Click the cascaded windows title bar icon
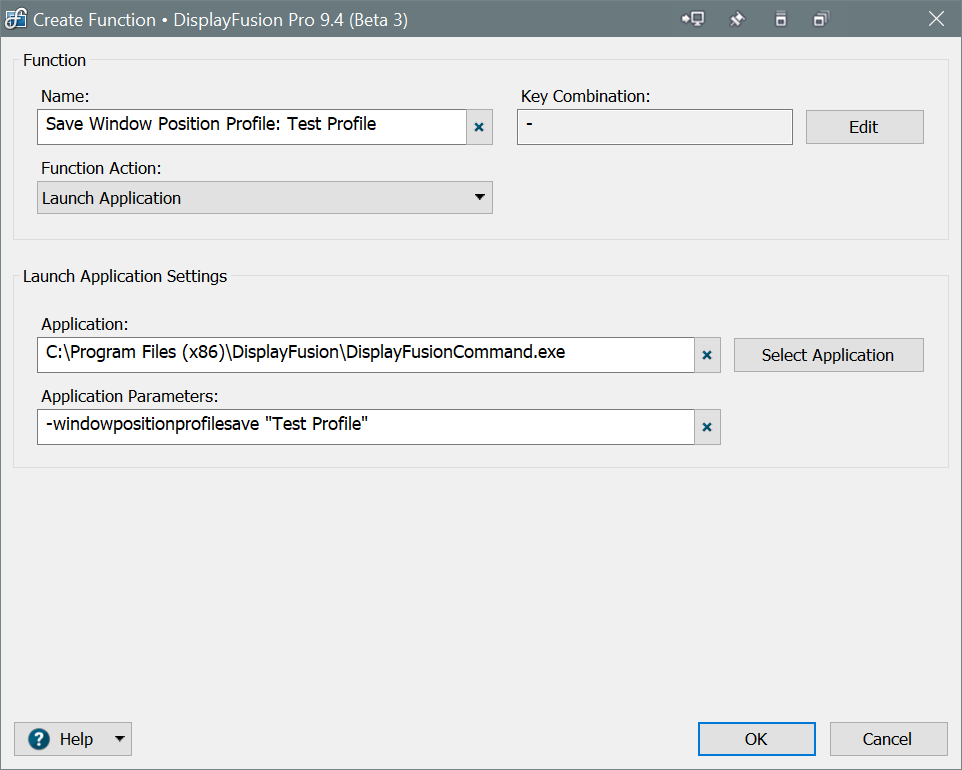The width and height of the screenshot is (962, 770). pyautogui.click(x=821, y=19)
